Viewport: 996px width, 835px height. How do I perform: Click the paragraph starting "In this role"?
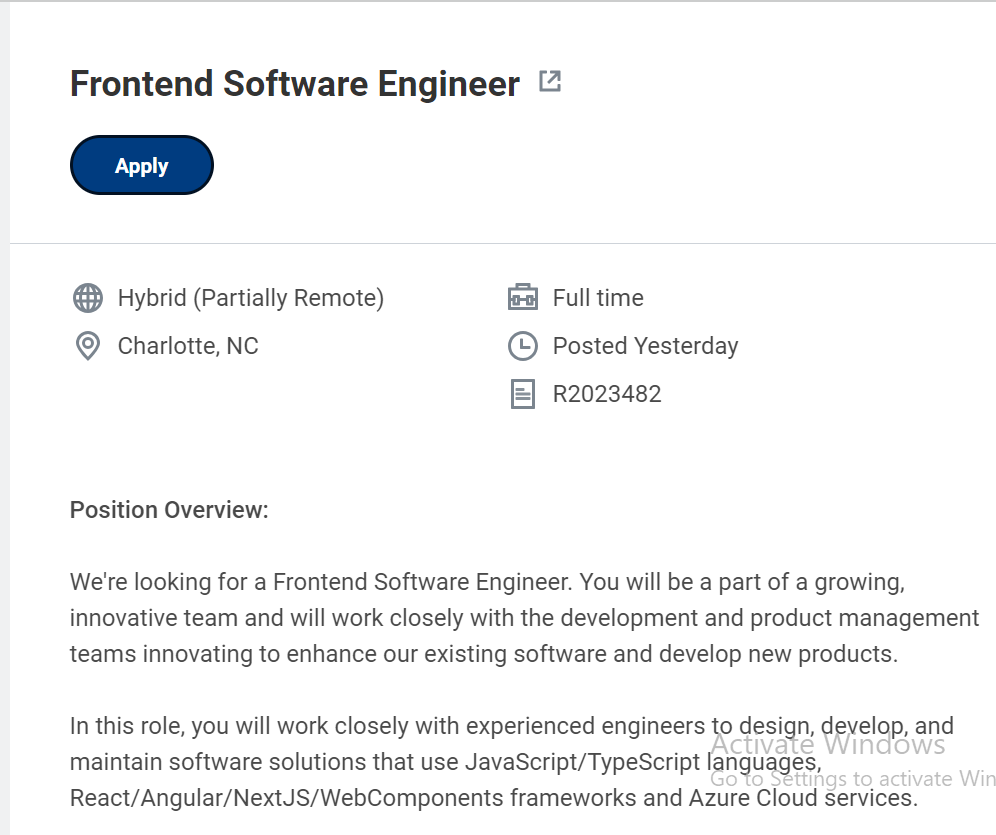point(512,762)
